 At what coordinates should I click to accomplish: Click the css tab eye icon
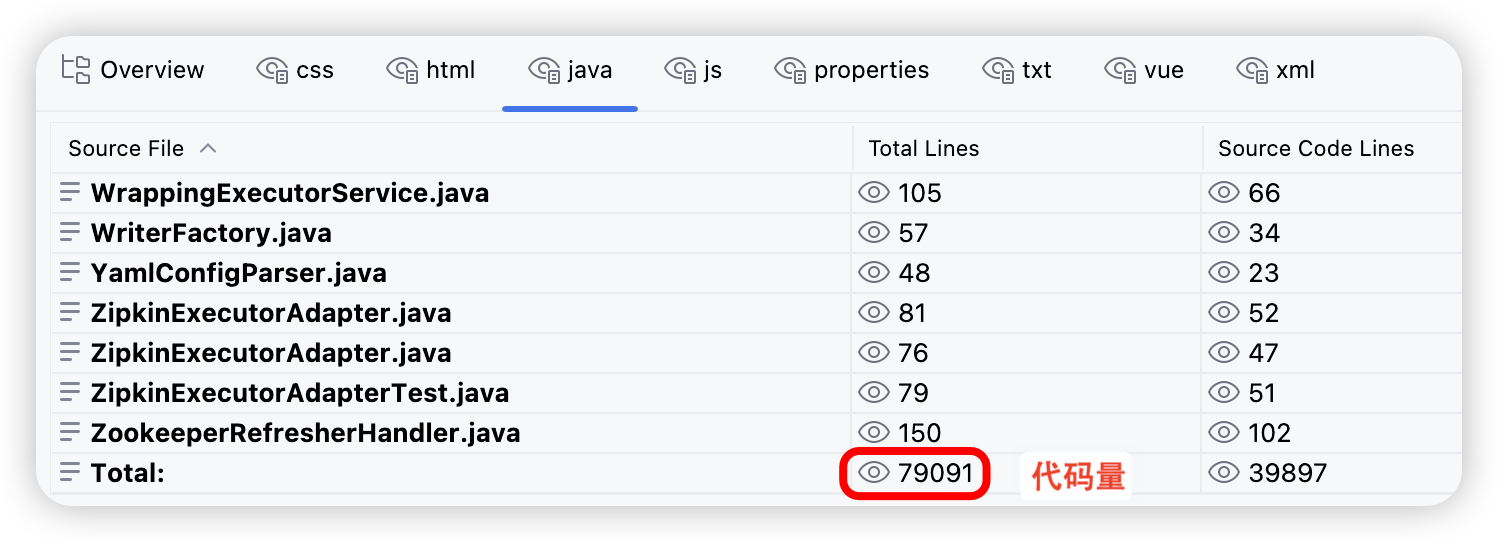click(x=272, y=70)
